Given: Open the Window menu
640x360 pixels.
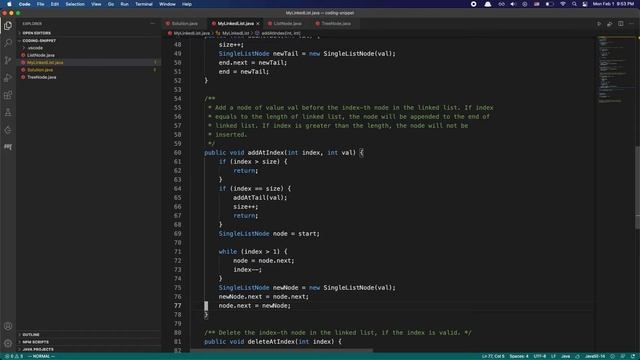Looking at the screenshot, I should (x=167, y=4).
